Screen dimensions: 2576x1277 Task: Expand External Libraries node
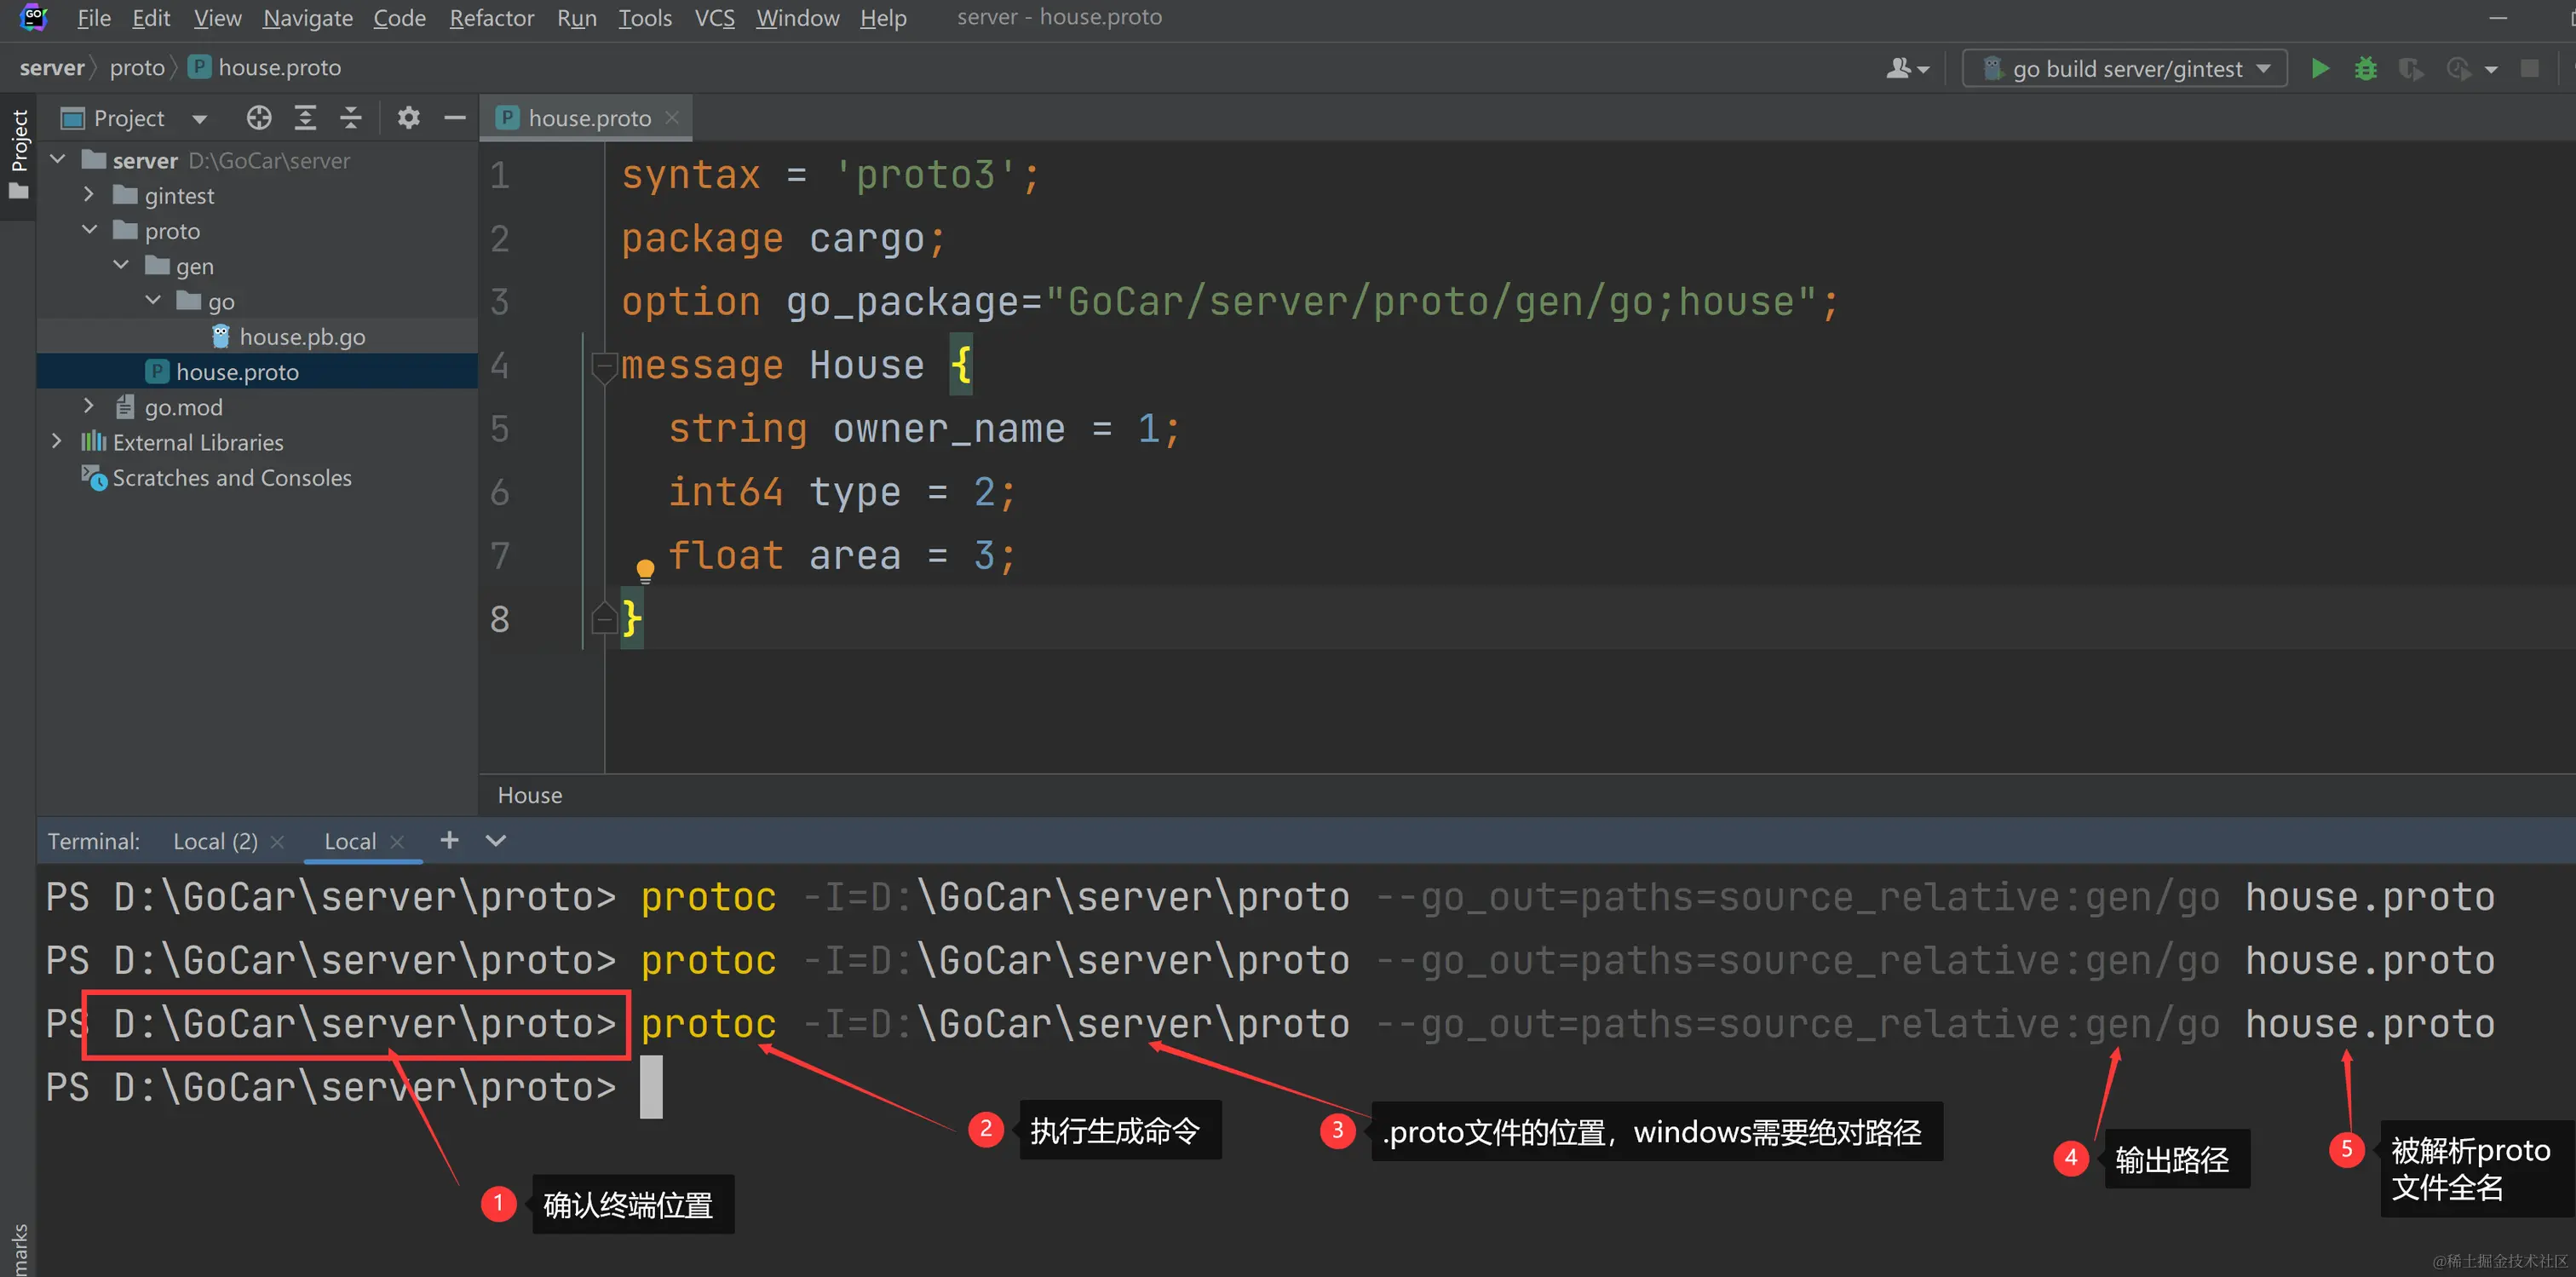[57, 441]
